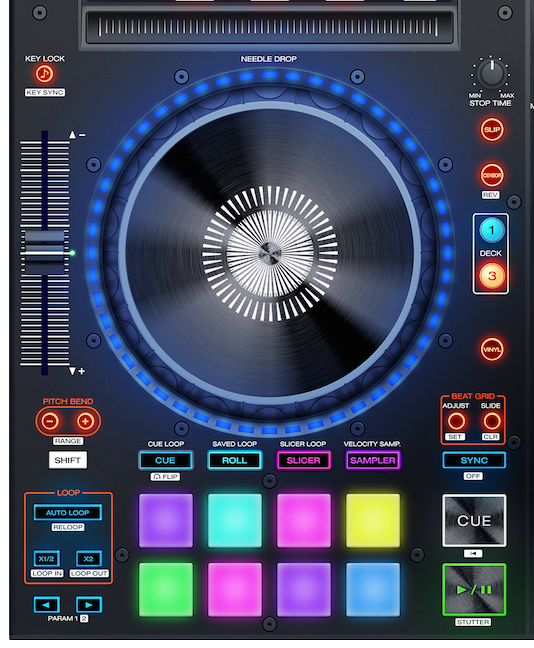Toggle the Key Lock note button

[x=44, y=74]
